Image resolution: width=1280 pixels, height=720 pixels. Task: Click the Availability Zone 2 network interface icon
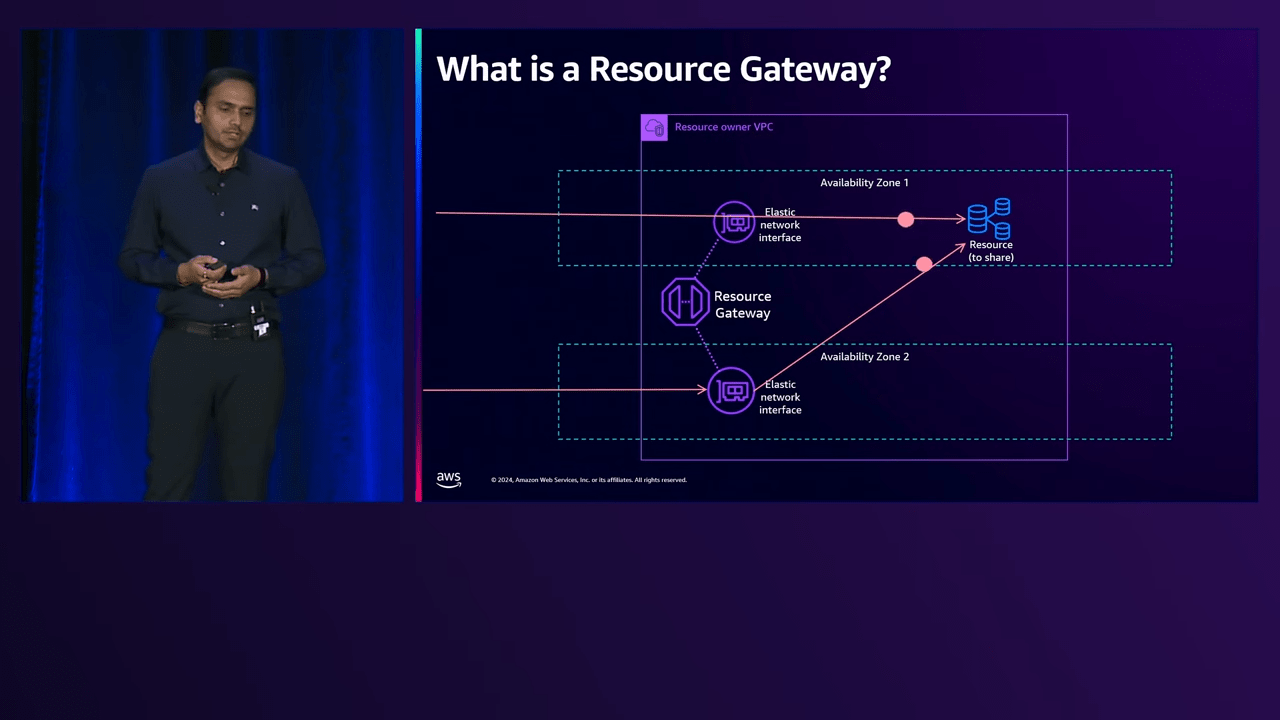tap(731, 390)
